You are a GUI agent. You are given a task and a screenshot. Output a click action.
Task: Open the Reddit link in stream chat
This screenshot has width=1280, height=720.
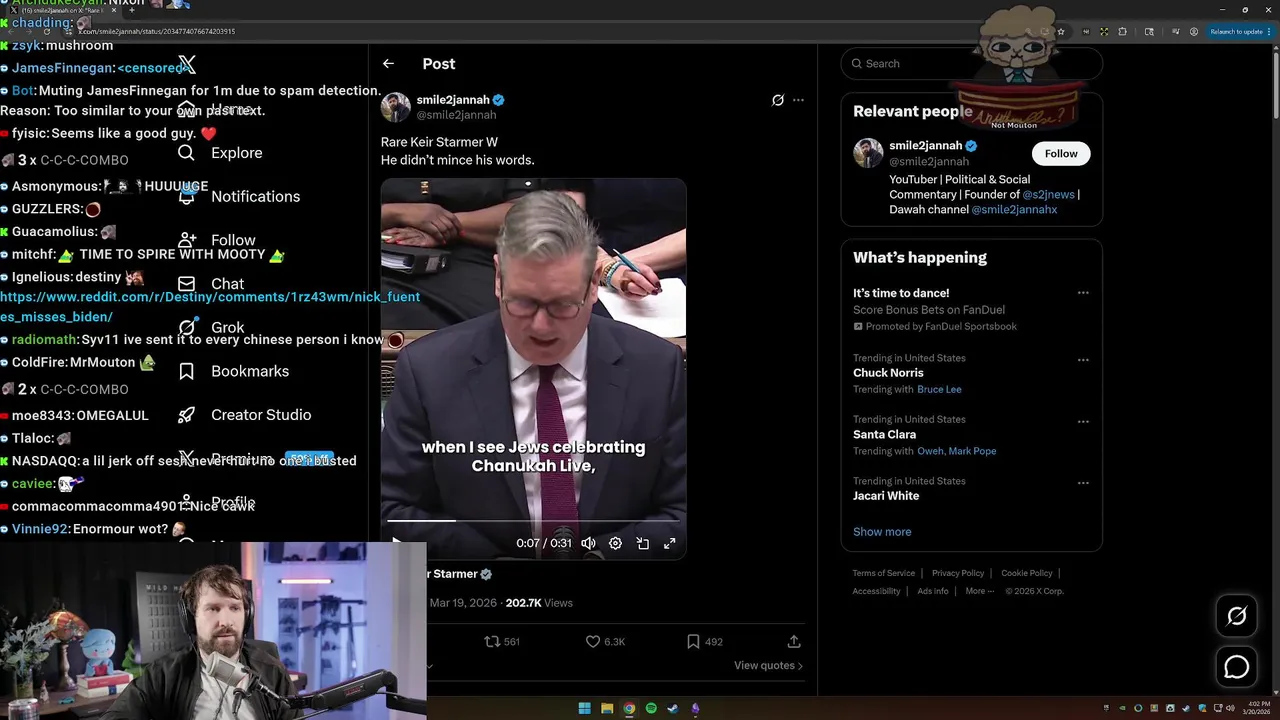(x=210, y=306)
